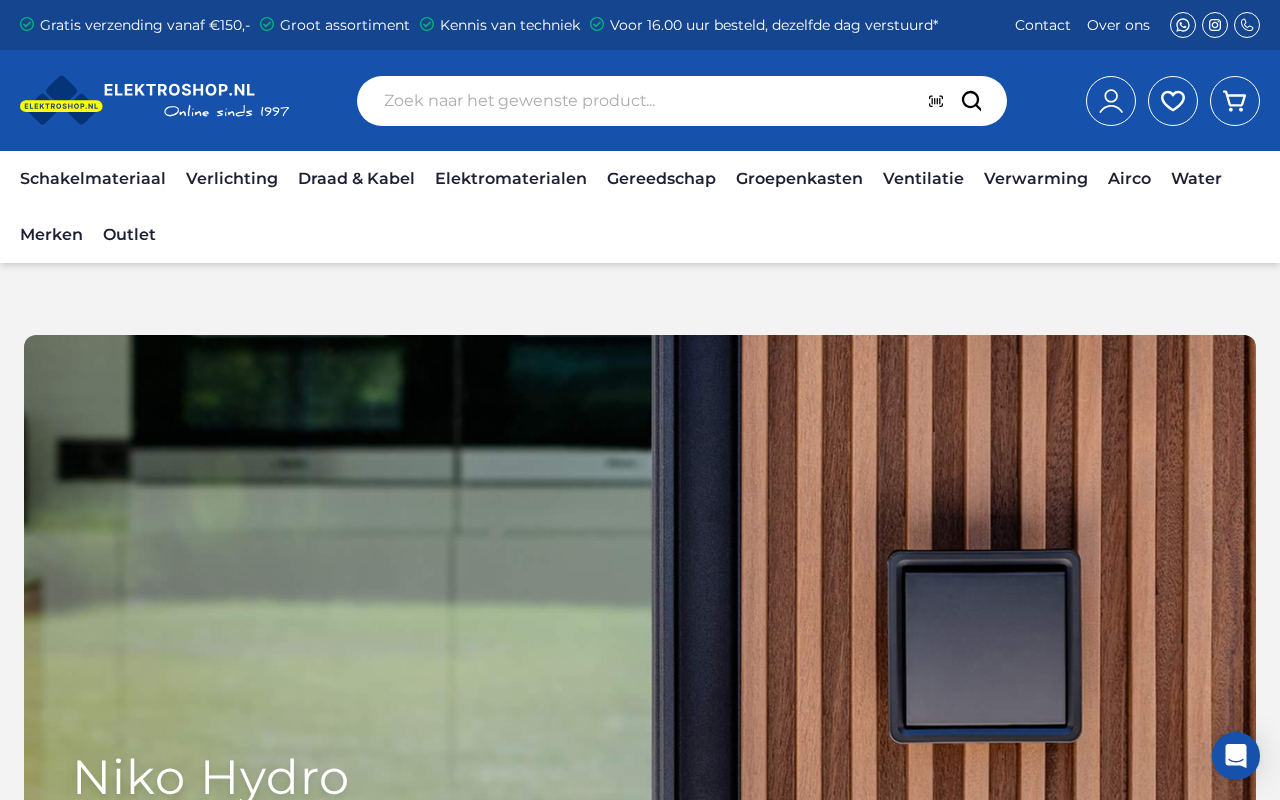This screenshot has height=800, width=1280.
Task: Click the barcode scanner icon in search
Action: point(936,101)
